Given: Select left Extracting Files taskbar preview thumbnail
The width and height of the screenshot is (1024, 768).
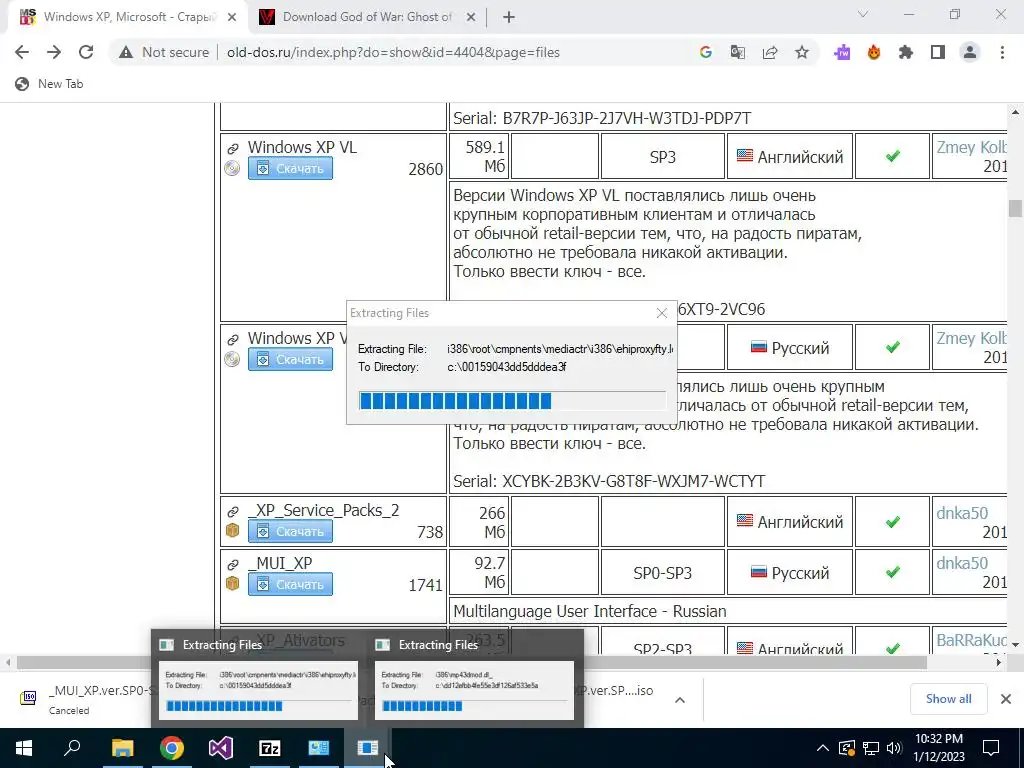Looking at the screenshot, I should tap(258, 690).
